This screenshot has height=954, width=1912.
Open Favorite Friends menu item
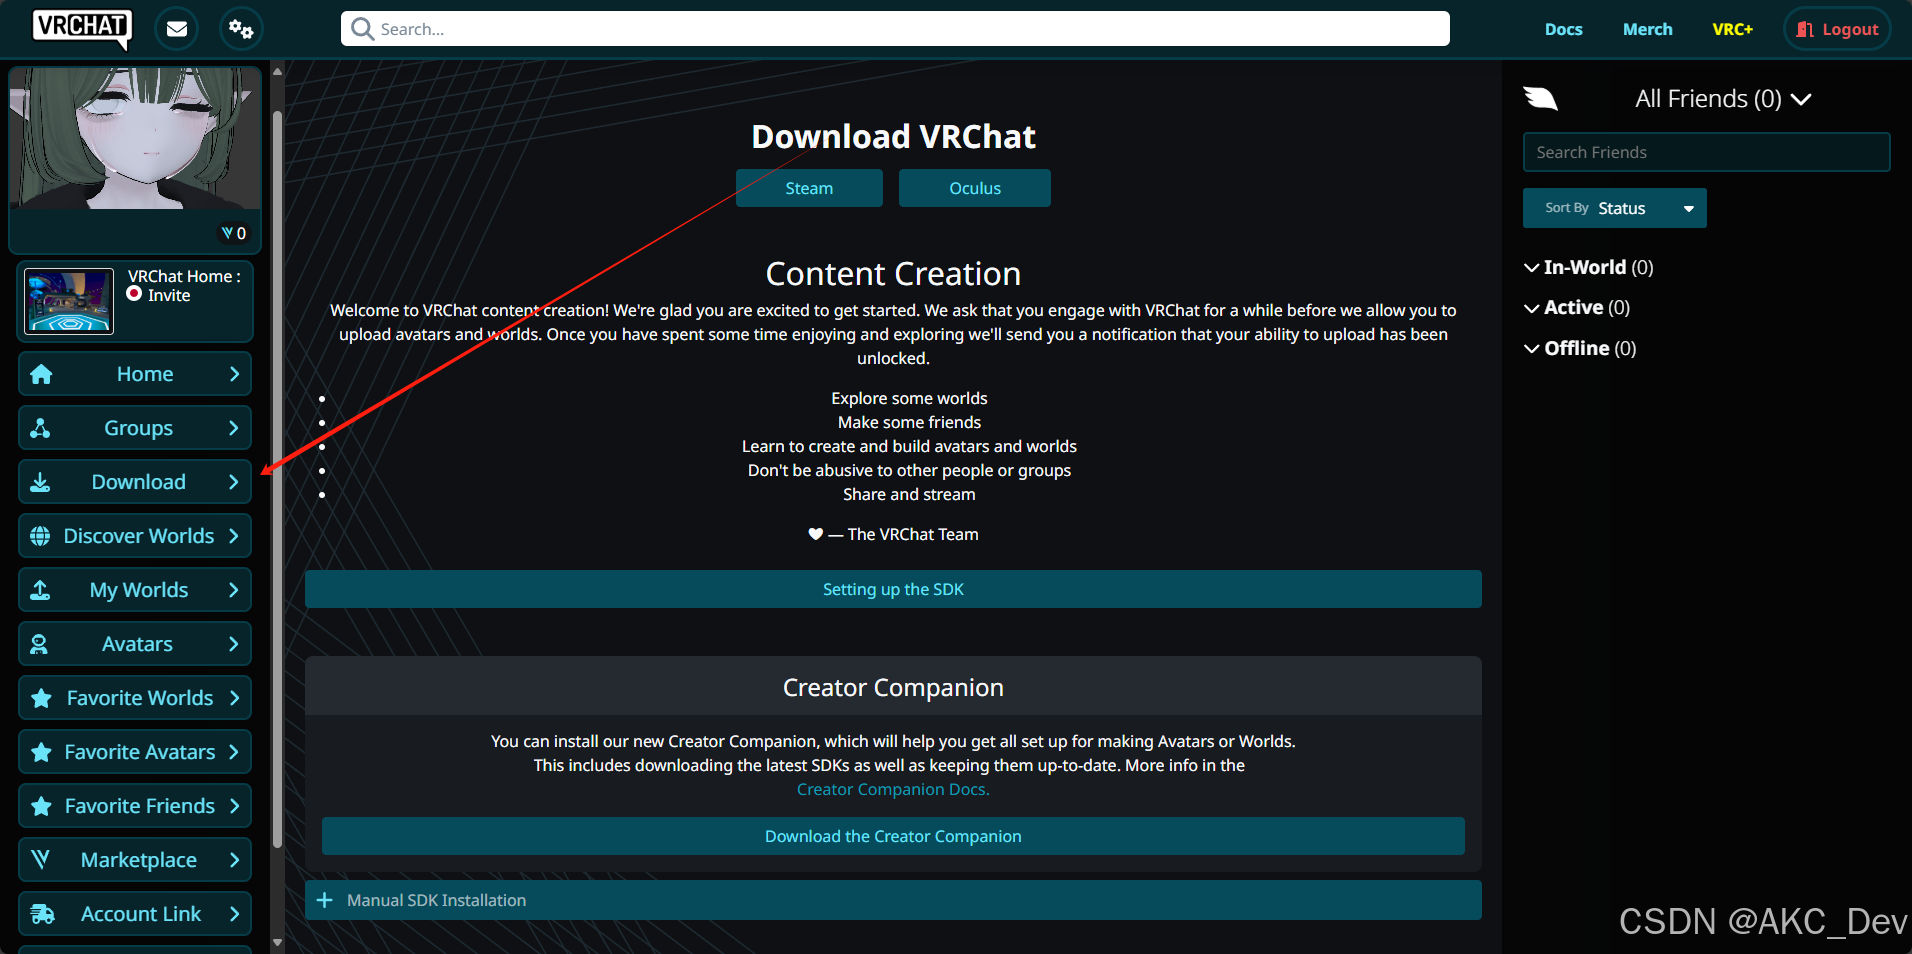pos(135,806)
